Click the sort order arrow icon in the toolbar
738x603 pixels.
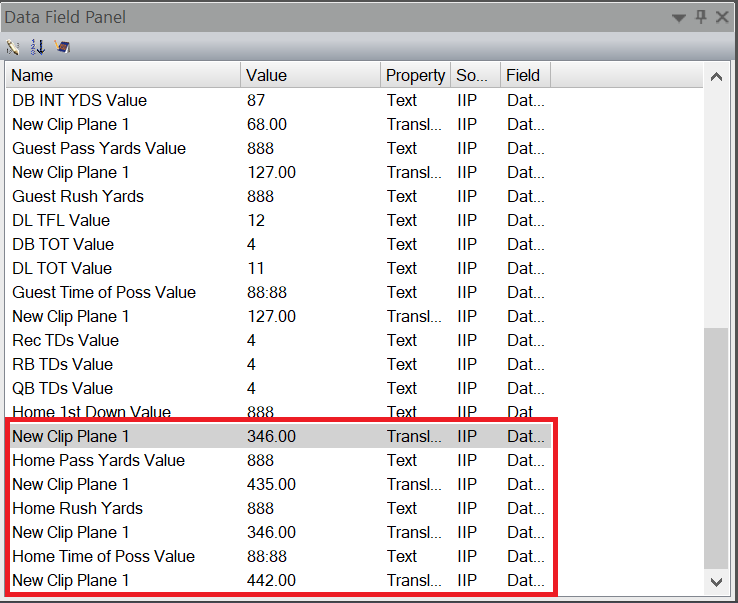click(x=38, y=47)
